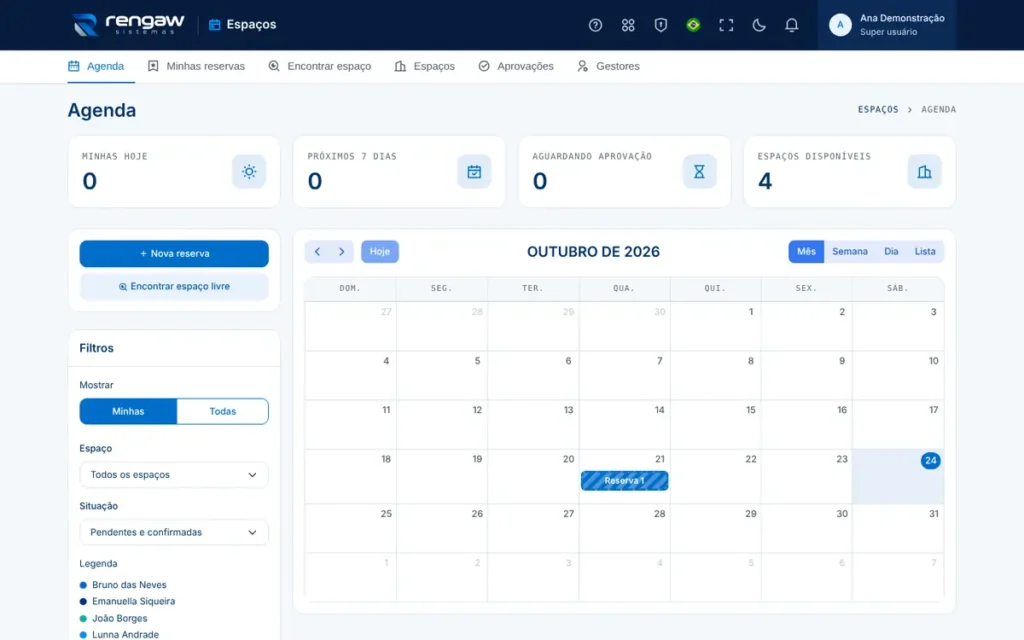Click the calendar icon in Próximos 7 Dias card
1024x640 pixels.
[474, 172]
